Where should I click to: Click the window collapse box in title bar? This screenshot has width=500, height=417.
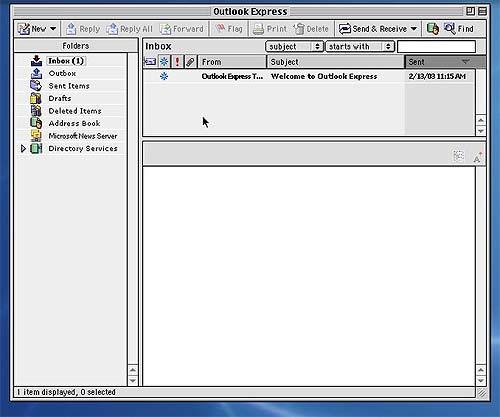[x=482, y=11]
